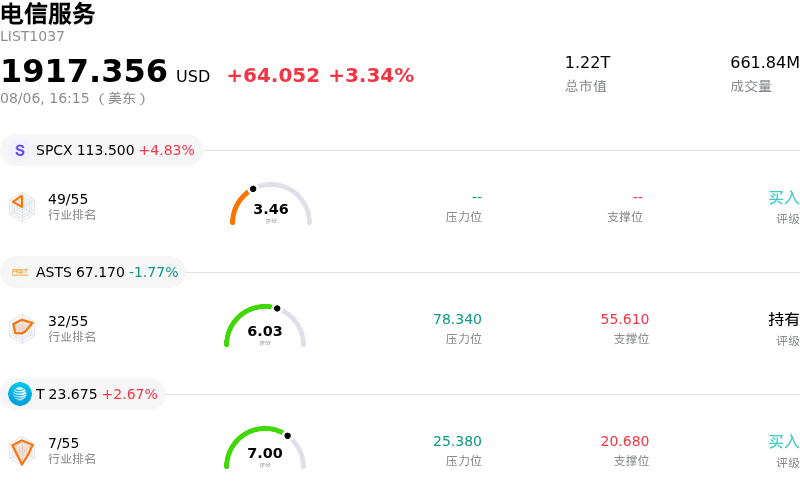
Task: Click ASTS support level 55.610
Action: click(624, 319)
